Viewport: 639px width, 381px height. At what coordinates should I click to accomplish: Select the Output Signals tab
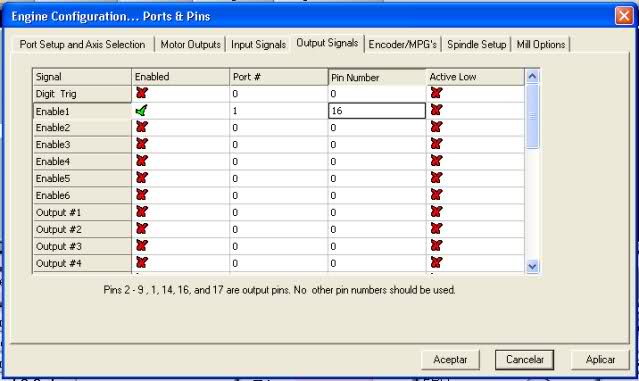[327, 43]
